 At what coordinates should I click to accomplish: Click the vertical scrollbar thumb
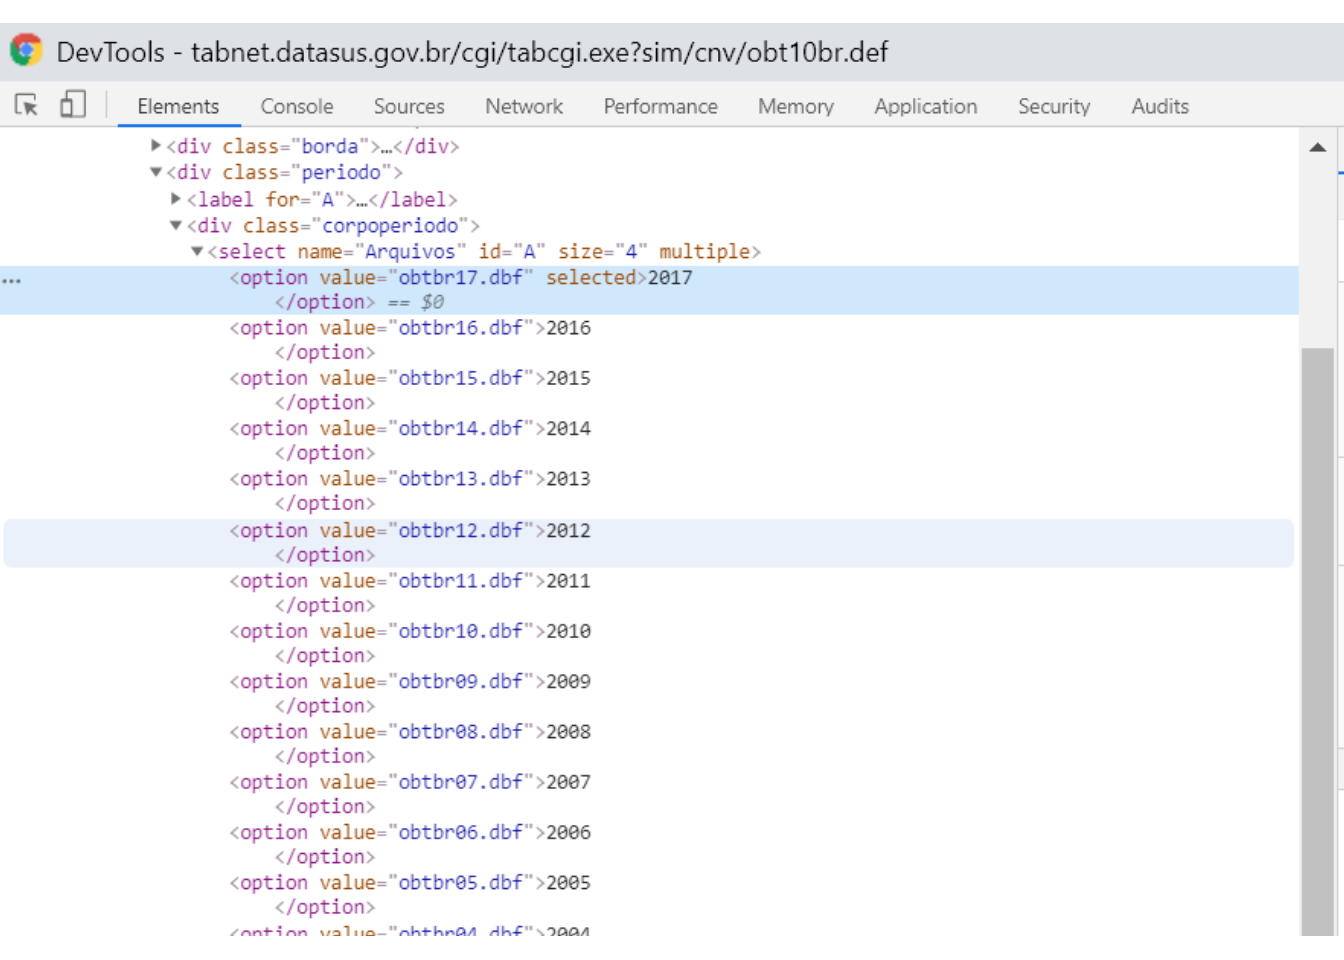(1317, 640)
